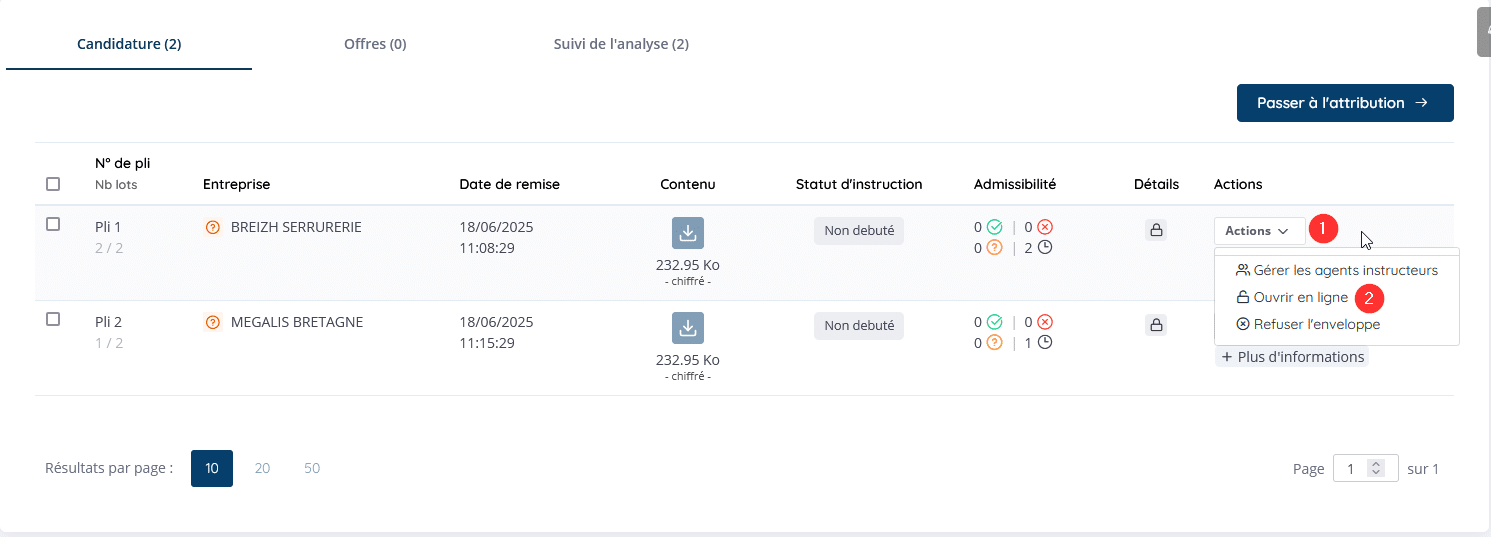Click the Passer à l'attribution button

[x=1345, y=103]
